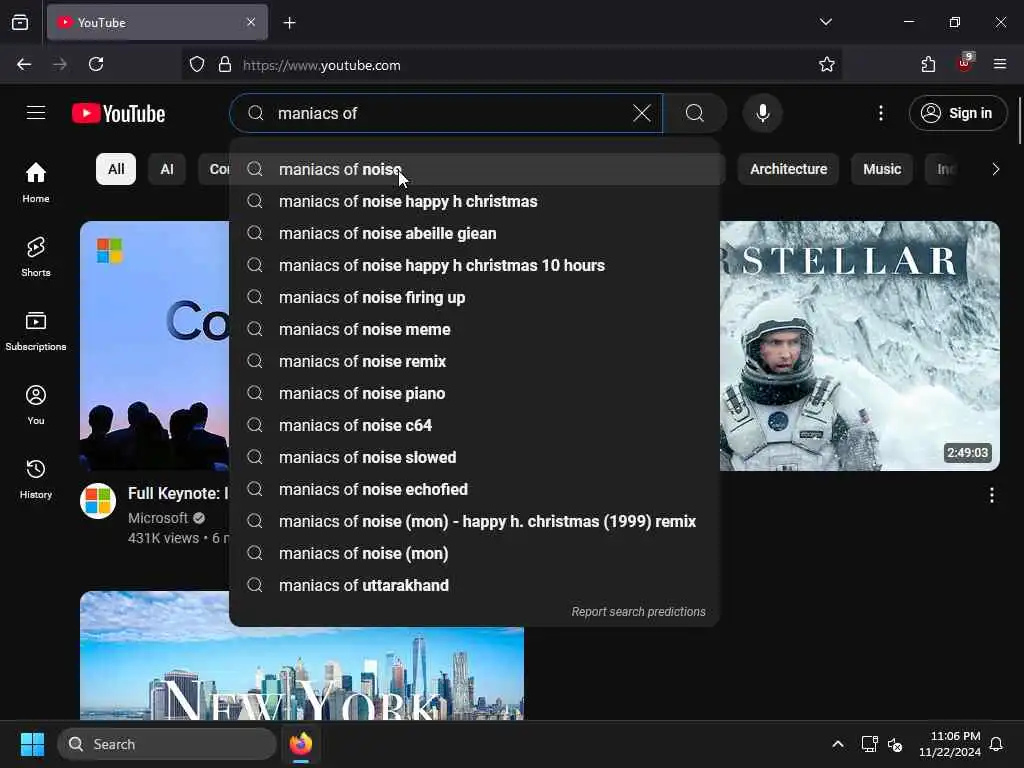Viewport: 1024px width, 768px height.
Task: Reload the page in Firefox
Action: point(96,64)
